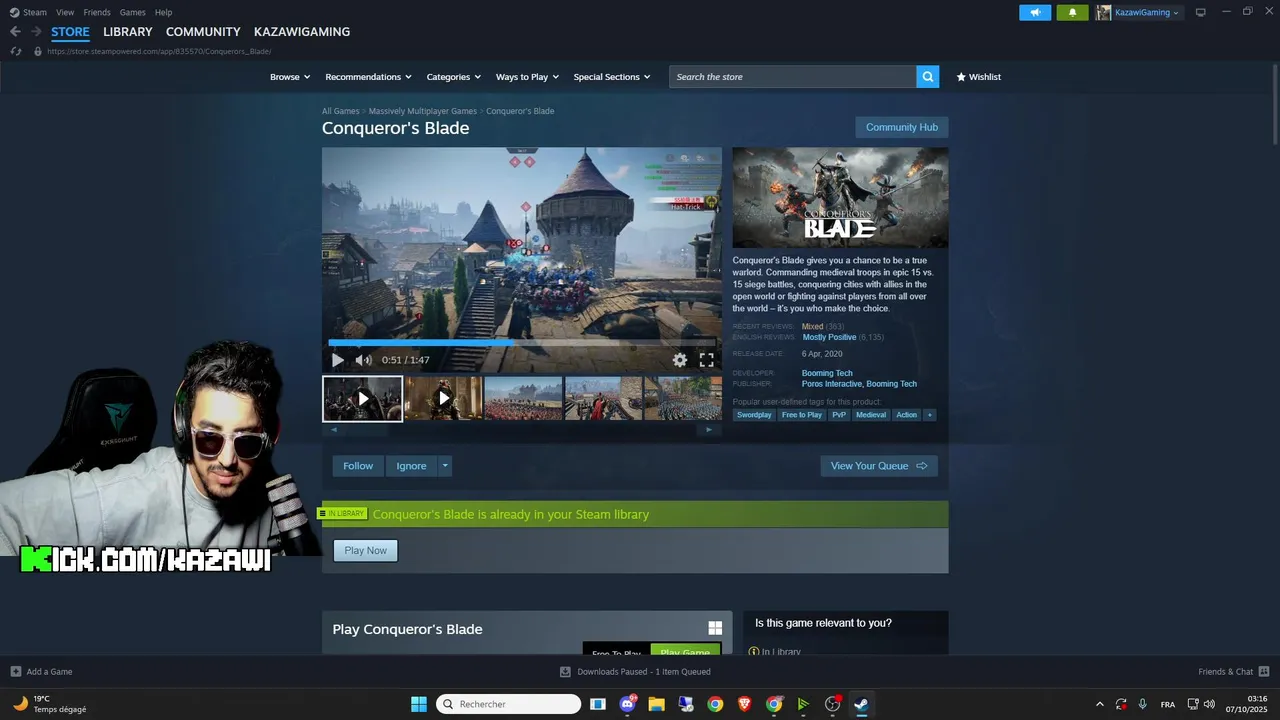Open the Wishlist link
The width and height of the screenshot is (1280, 720).
coord(978,77)
